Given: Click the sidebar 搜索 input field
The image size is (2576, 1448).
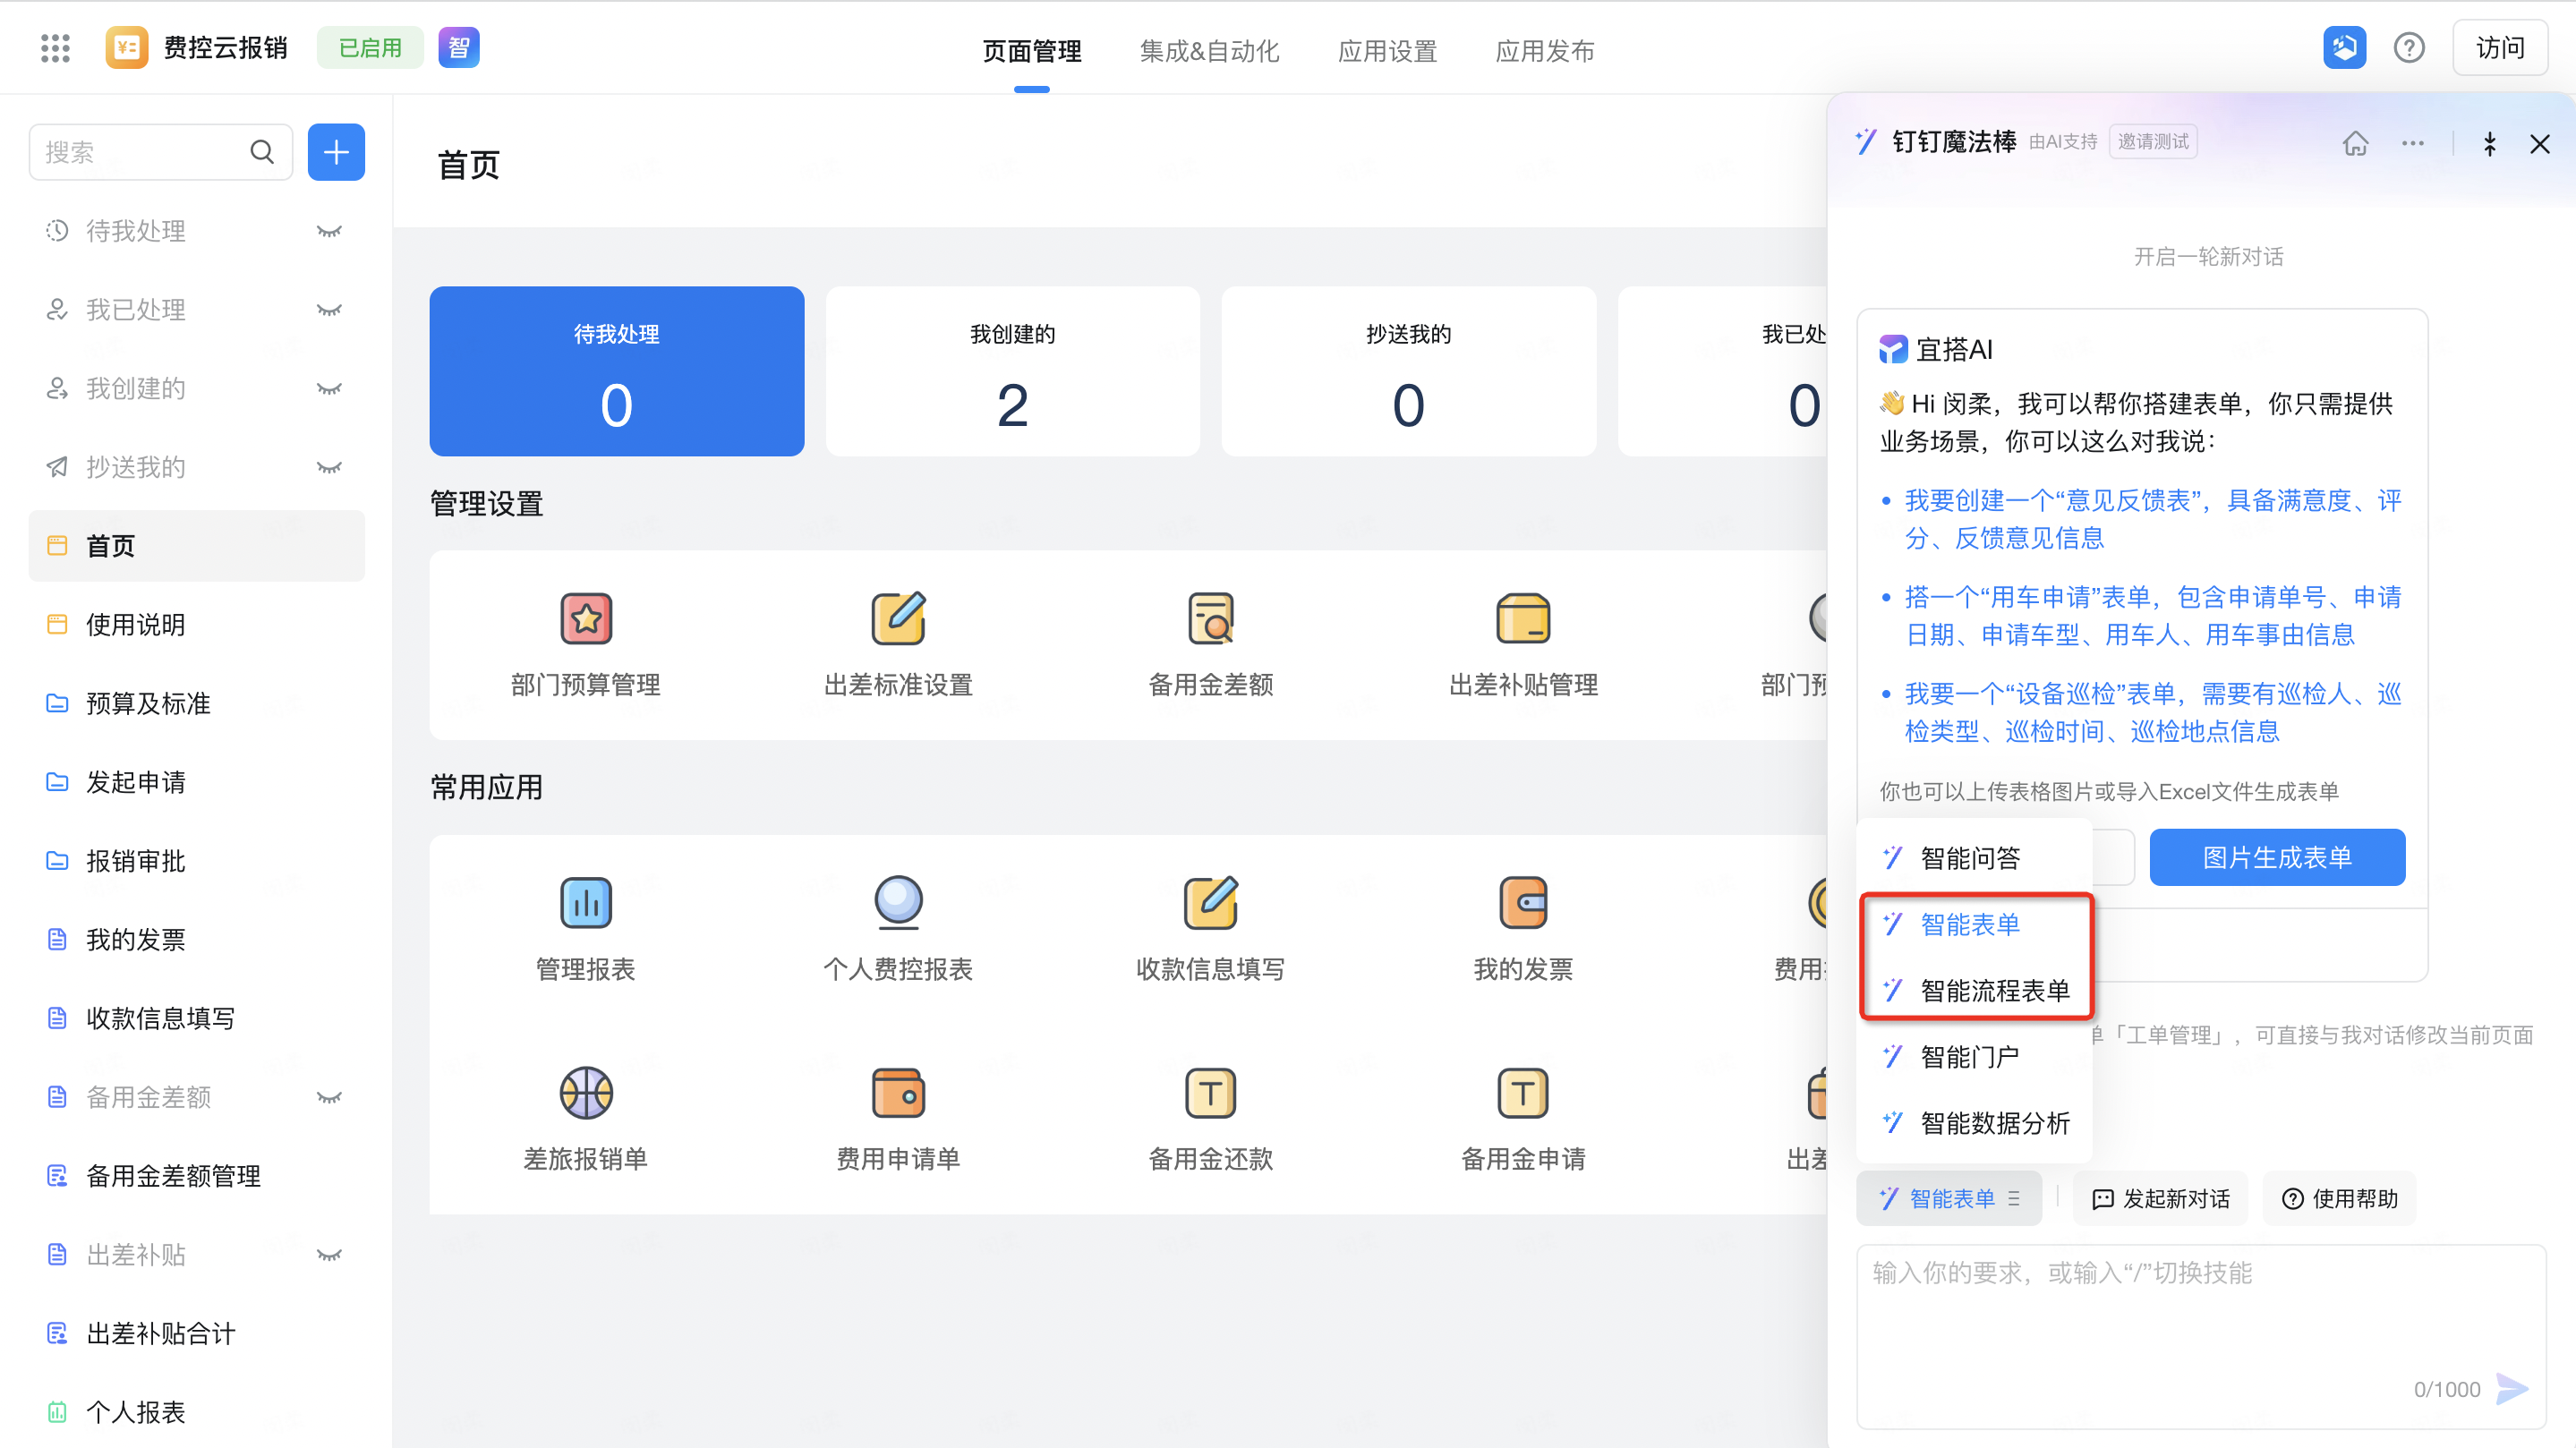Looking at the screenshot, I should coord(160,152).
